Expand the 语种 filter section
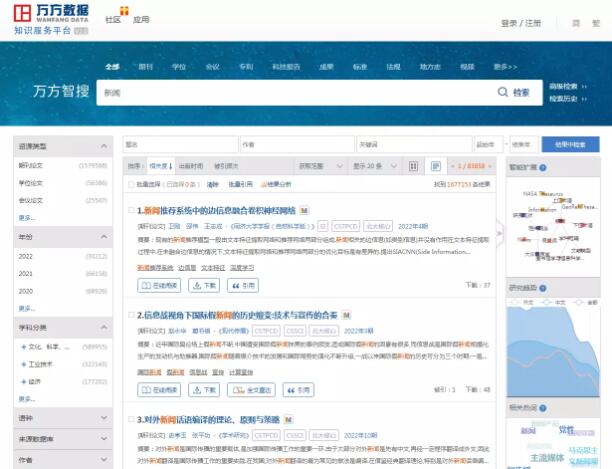Viewport: 612px width, 469px height. [x=104, y=418]
